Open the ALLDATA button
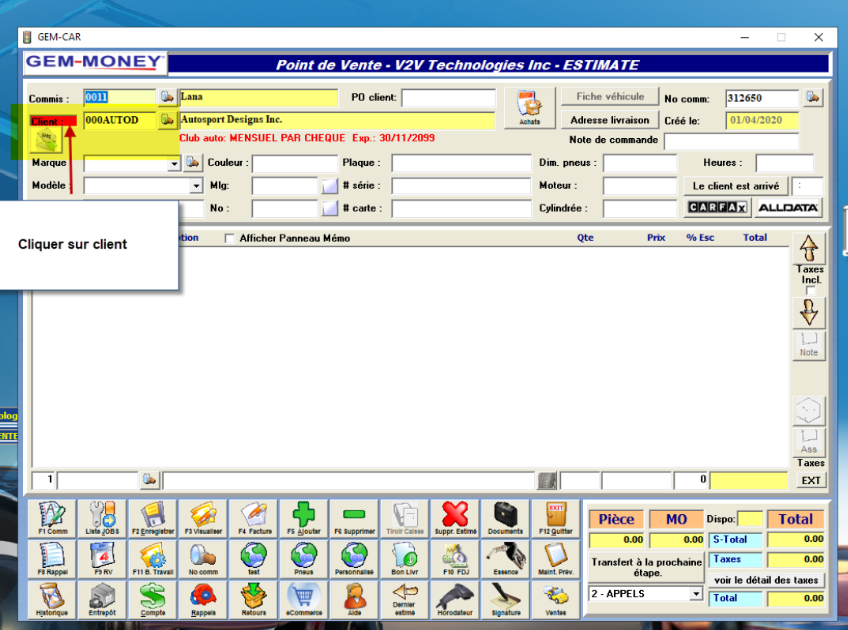Screen dimensions: 848x630 tap(788, 208)
